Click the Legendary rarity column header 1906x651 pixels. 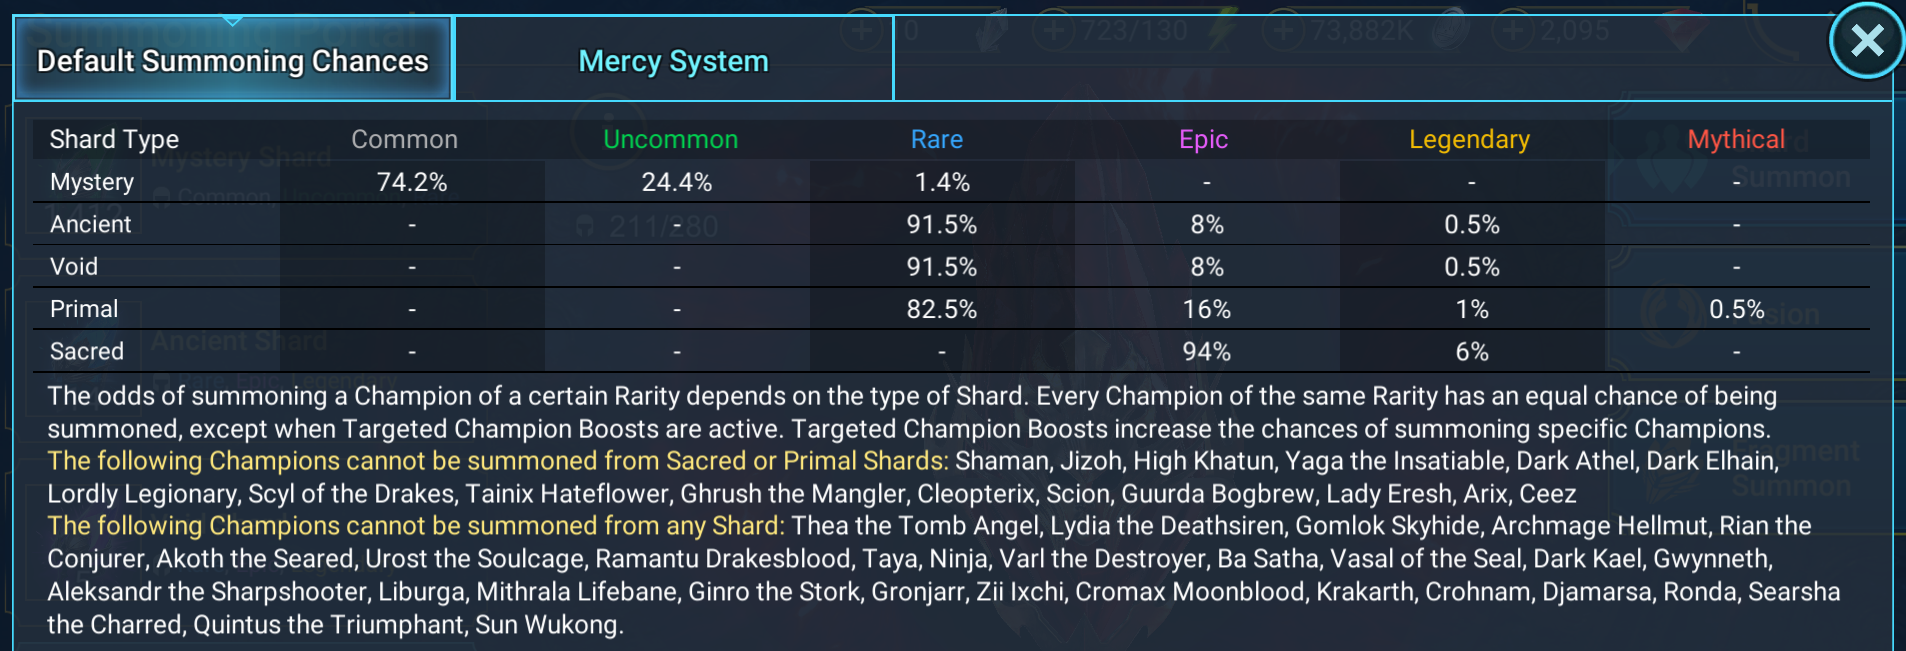click(x=1469, y=139)
